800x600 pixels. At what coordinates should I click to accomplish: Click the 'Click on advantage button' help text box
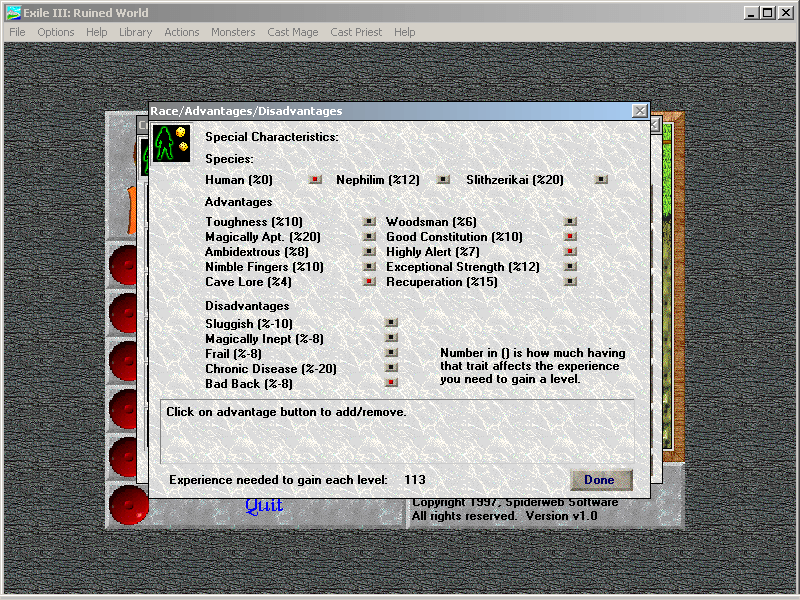pyautogui.click(x=397, y=432)
